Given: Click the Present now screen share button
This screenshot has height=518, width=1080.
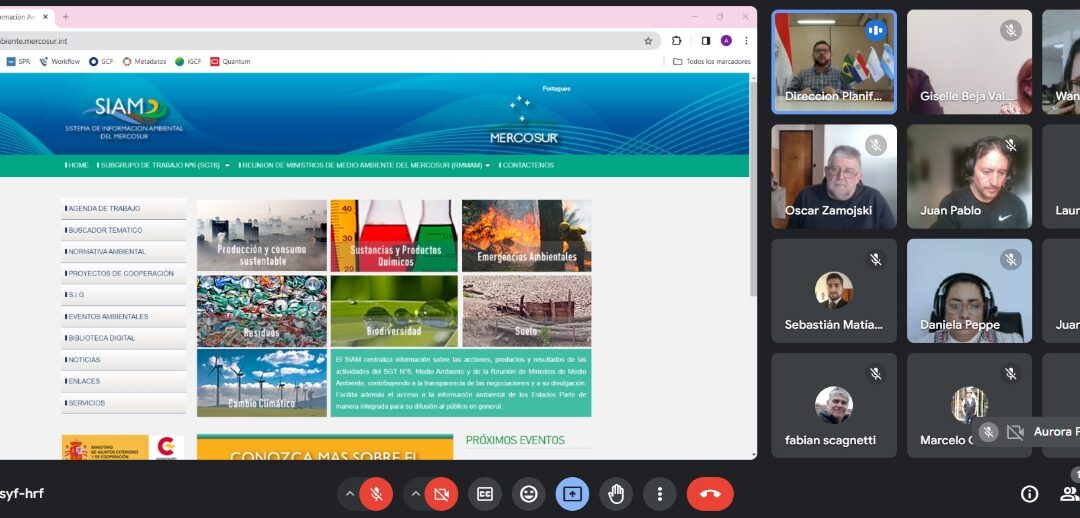Looking at the screenshot, I should click(x=572, y=494).
